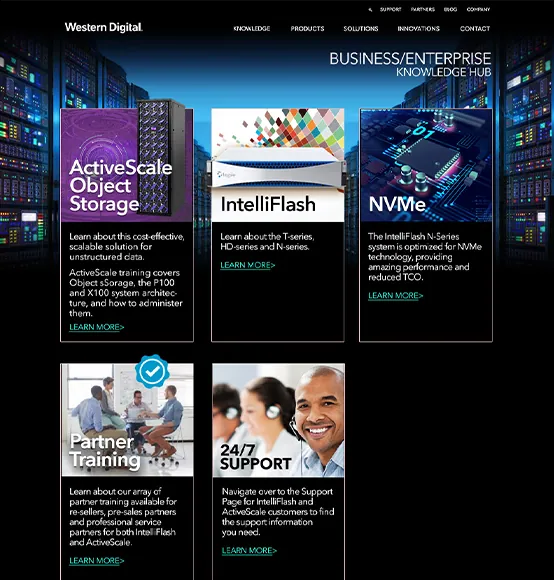
Task: Click 'The IntelliFlash N-Series' paragraph
Action: click(425, 257)
